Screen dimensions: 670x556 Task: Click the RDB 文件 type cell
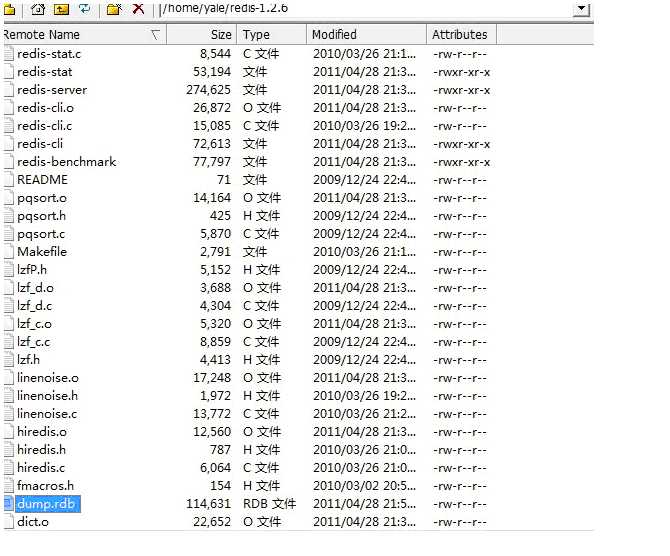point(269,504)
